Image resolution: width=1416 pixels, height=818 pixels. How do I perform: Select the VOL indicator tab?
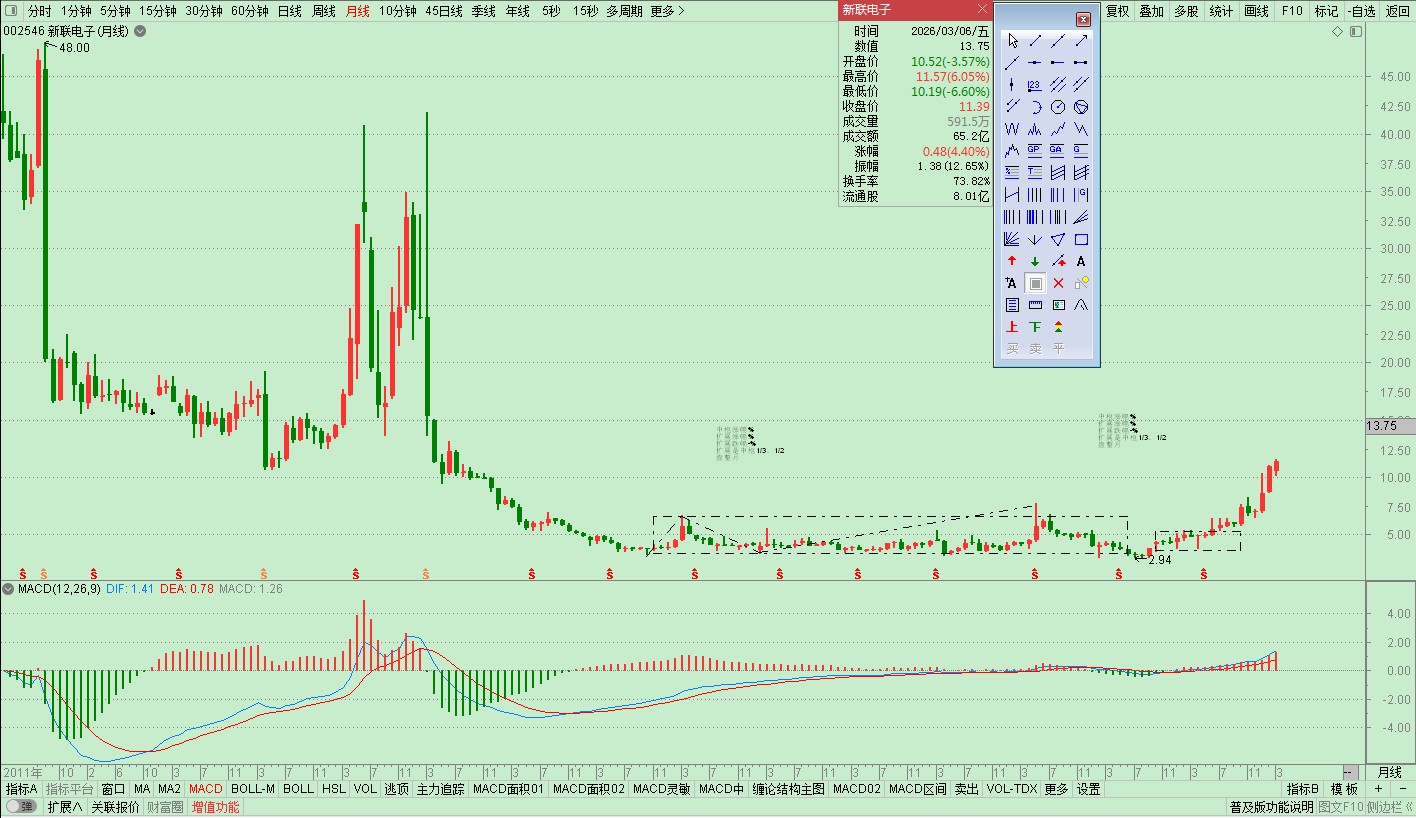point(365,789)
